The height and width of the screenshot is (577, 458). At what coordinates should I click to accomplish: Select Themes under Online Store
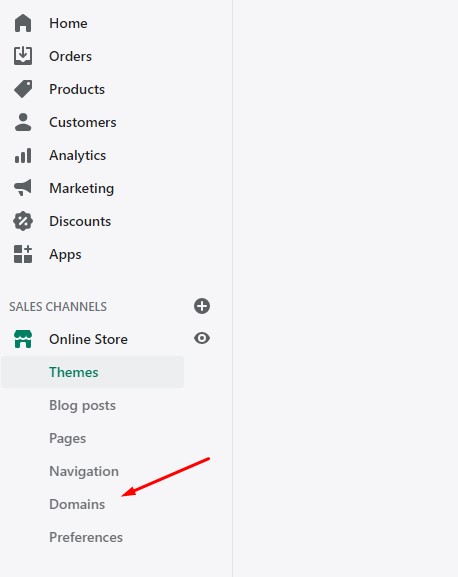[93, 372]
